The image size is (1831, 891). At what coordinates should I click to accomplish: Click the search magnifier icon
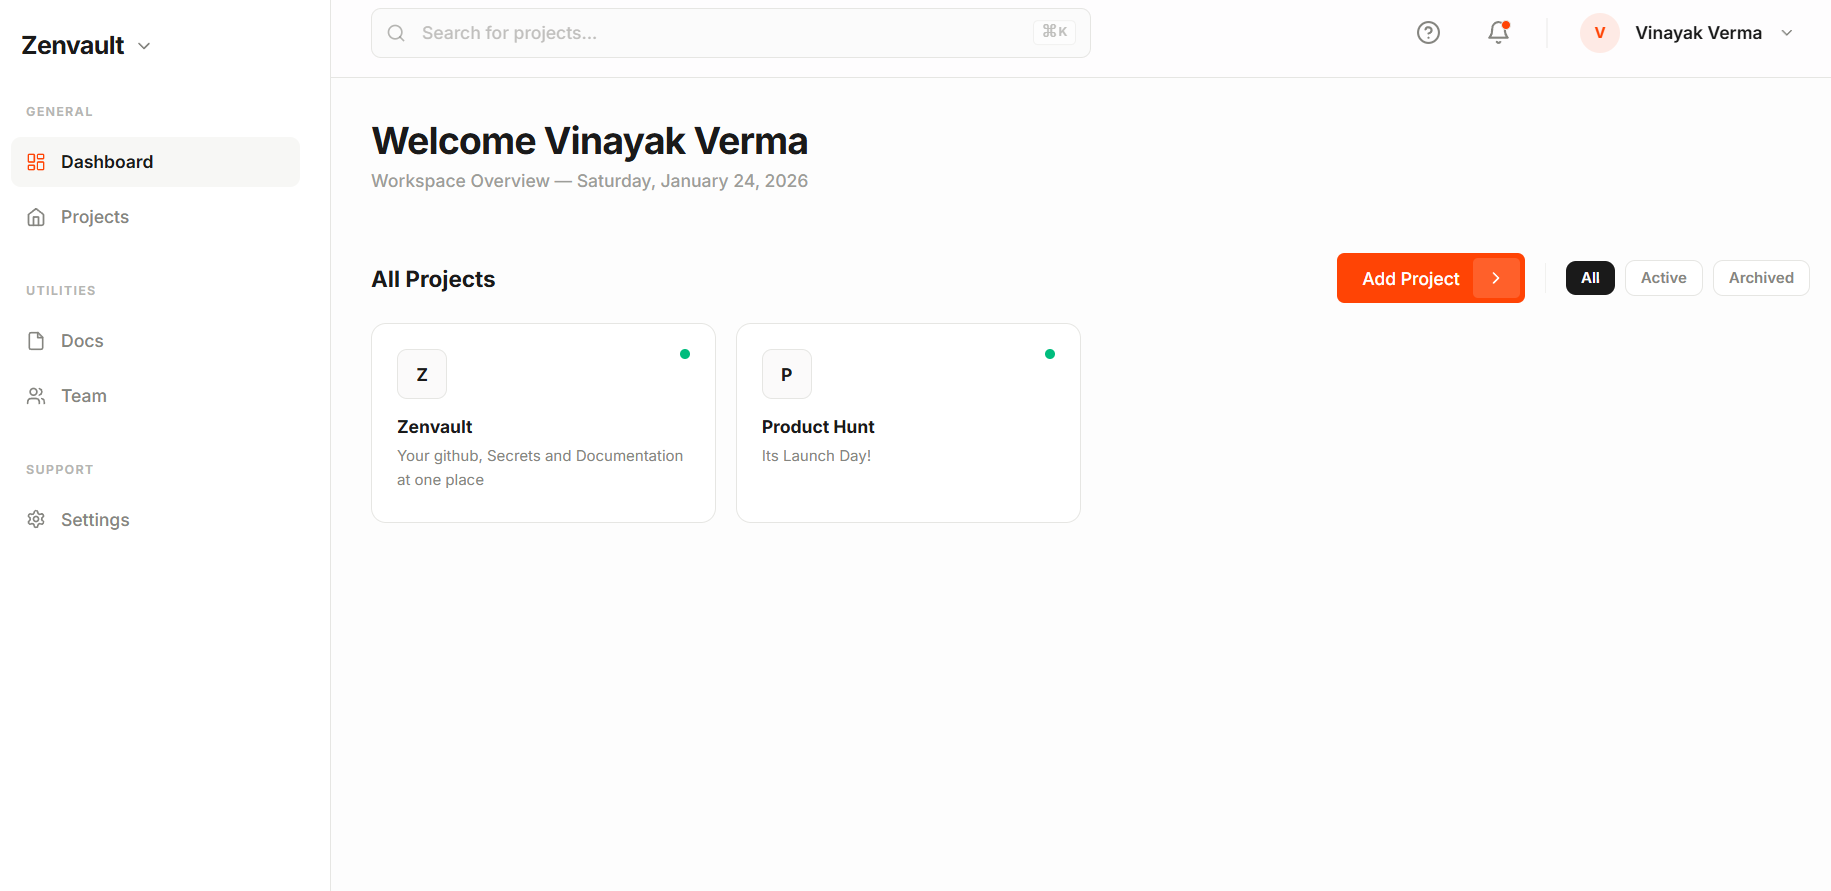[x=396, y=32]
